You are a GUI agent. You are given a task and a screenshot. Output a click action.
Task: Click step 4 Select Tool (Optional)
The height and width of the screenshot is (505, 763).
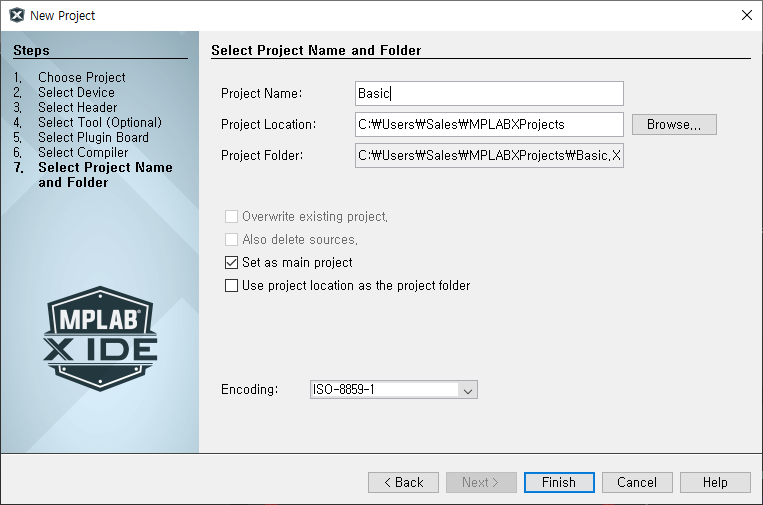tap(100, 123)
